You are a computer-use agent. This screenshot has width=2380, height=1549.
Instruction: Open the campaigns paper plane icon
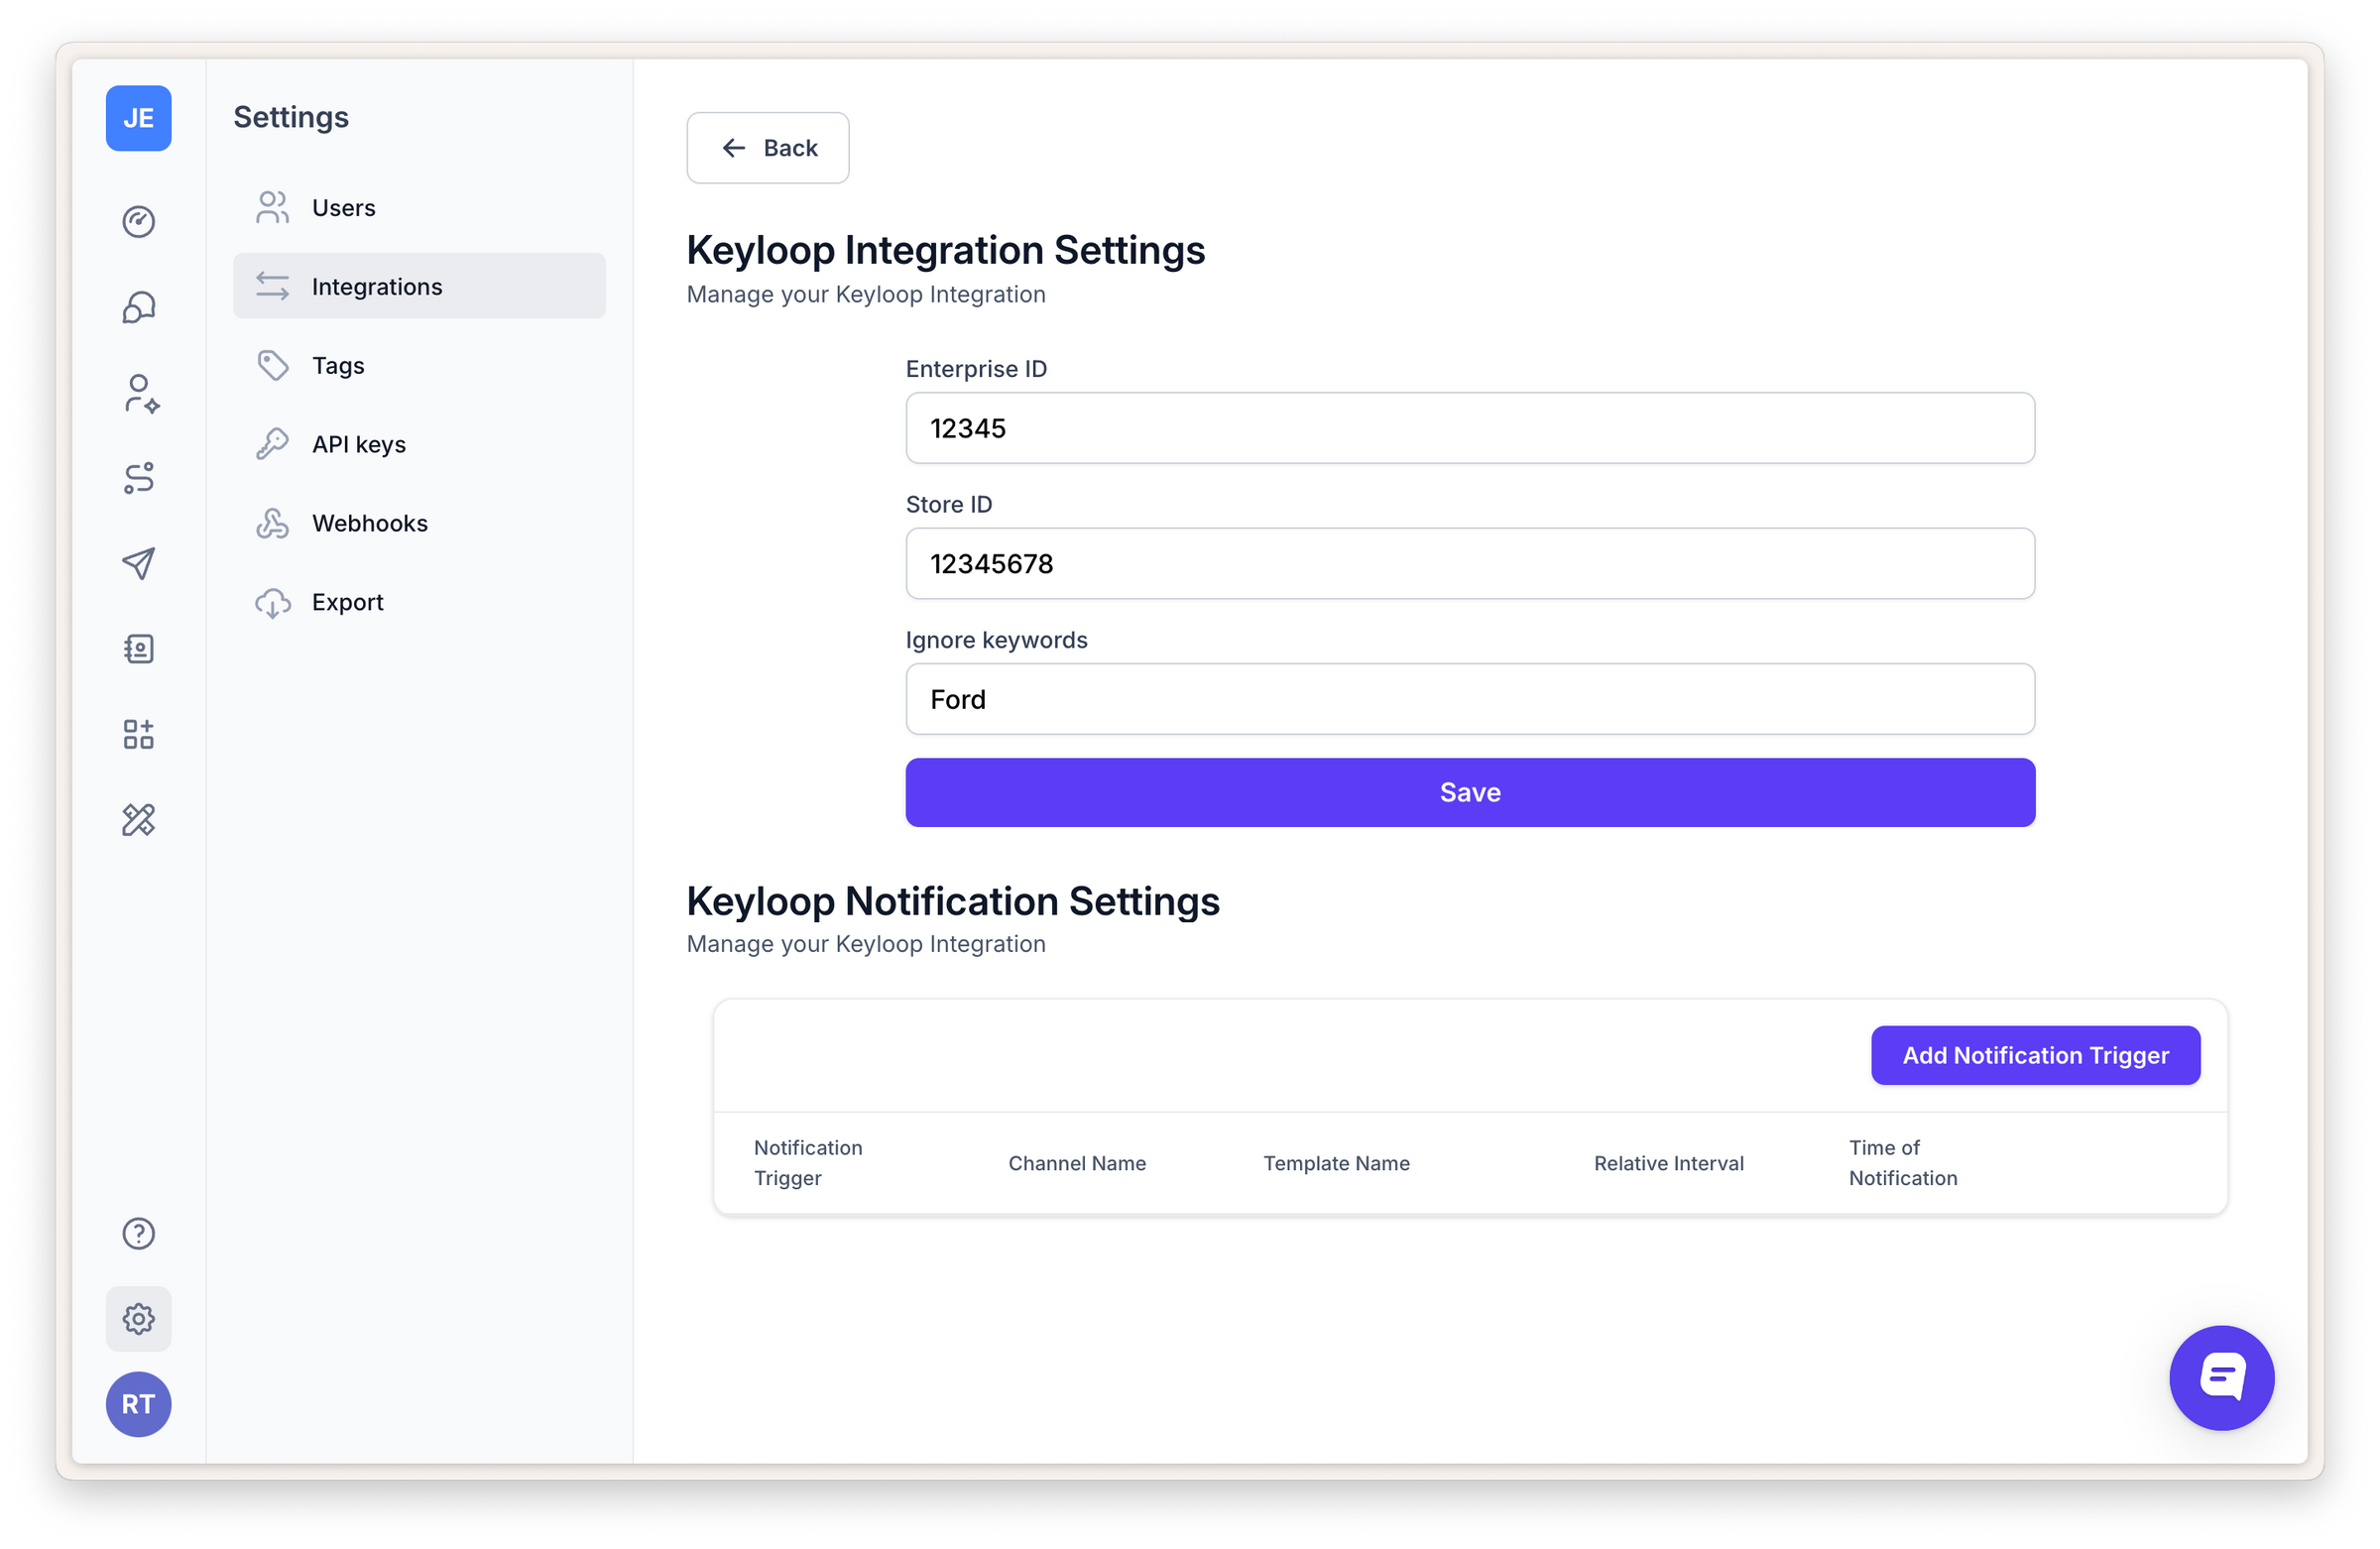(x=138, y=564)
